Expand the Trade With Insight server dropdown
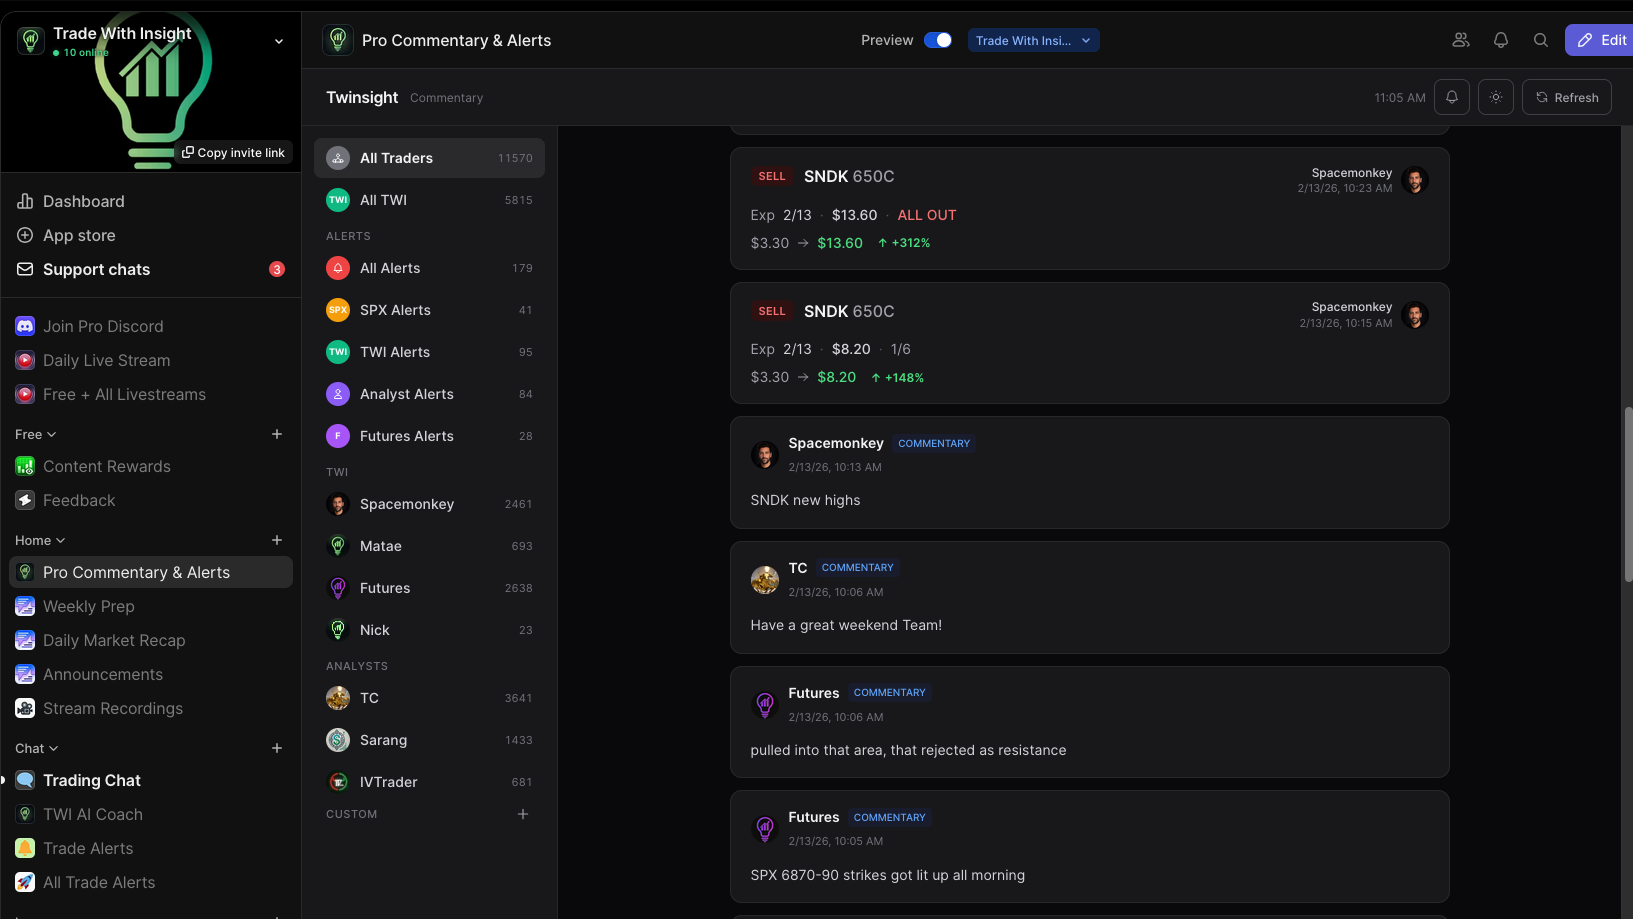1633x919 pixels. click(278, 41)
